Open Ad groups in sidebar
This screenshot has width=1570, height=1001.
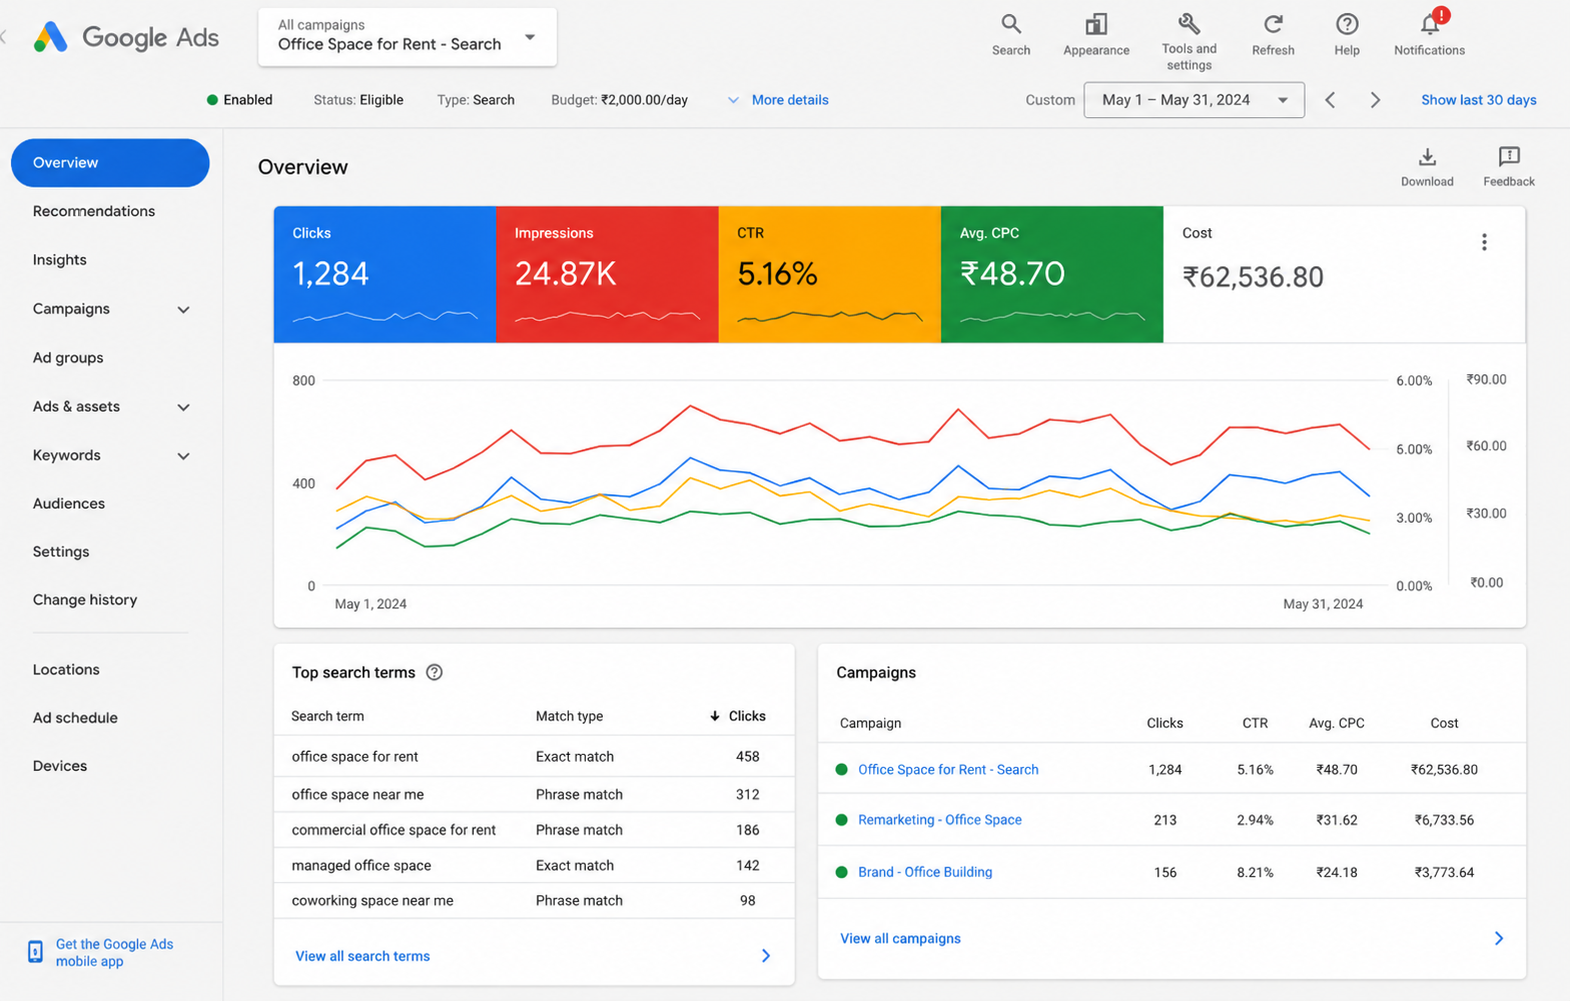click(x=68, y=358)
